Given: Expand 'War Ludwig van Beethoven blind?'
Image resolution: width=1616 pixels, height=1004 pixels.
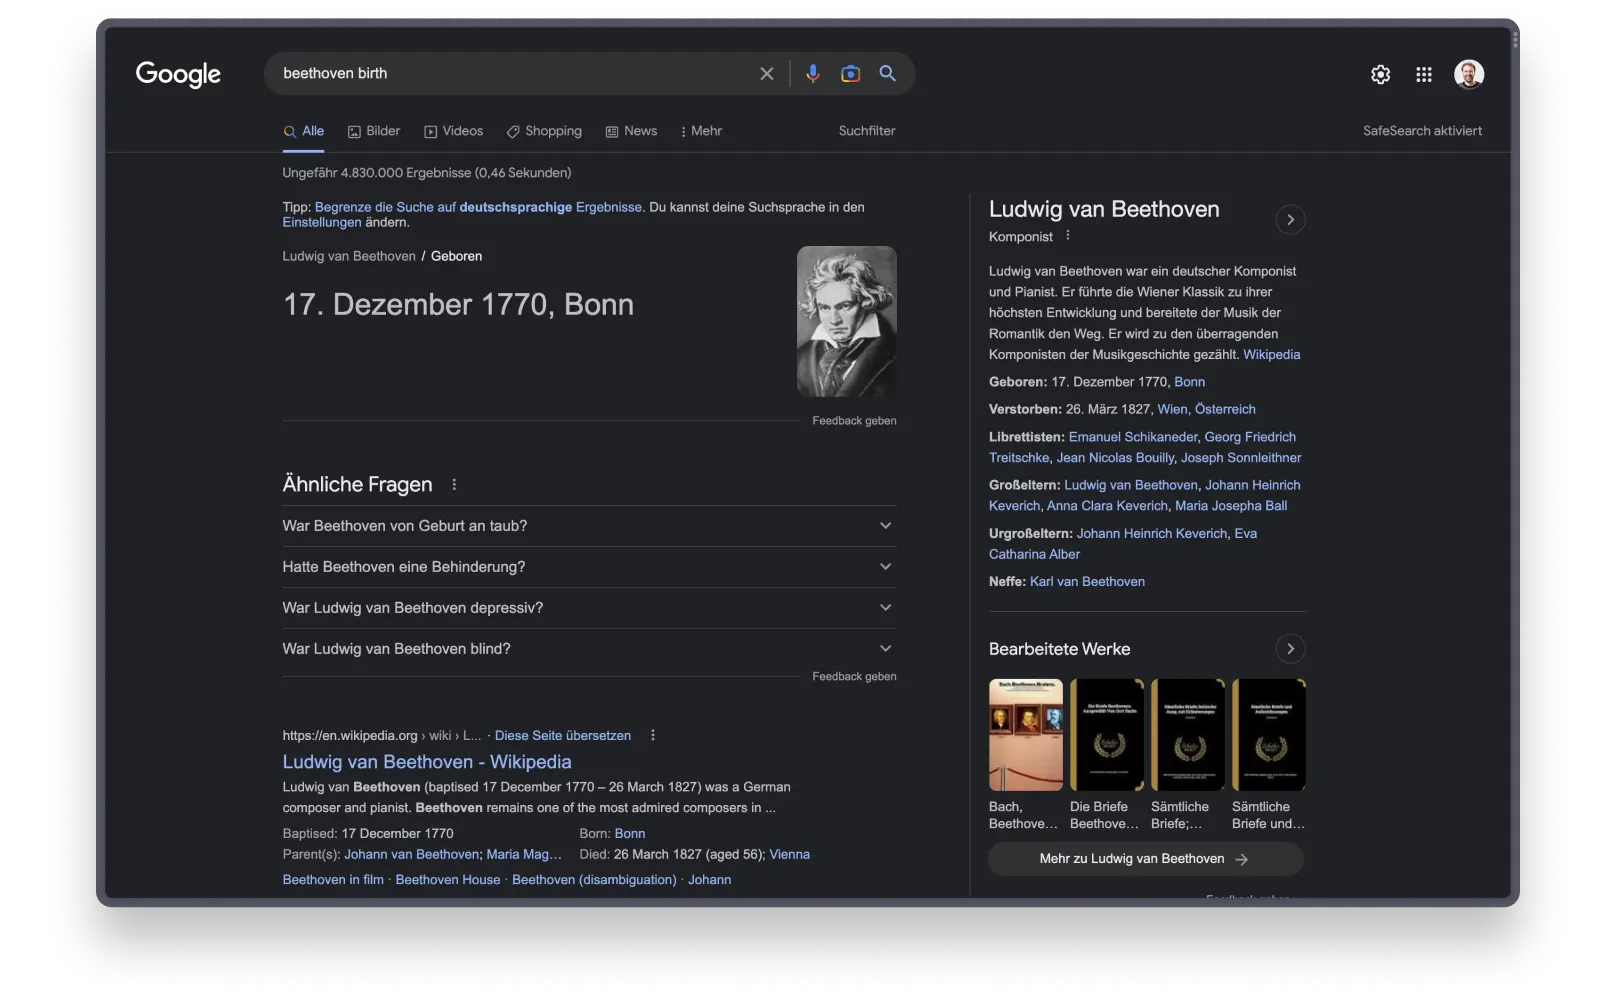Looking at the screenshot, I should [x=589, y=649].
